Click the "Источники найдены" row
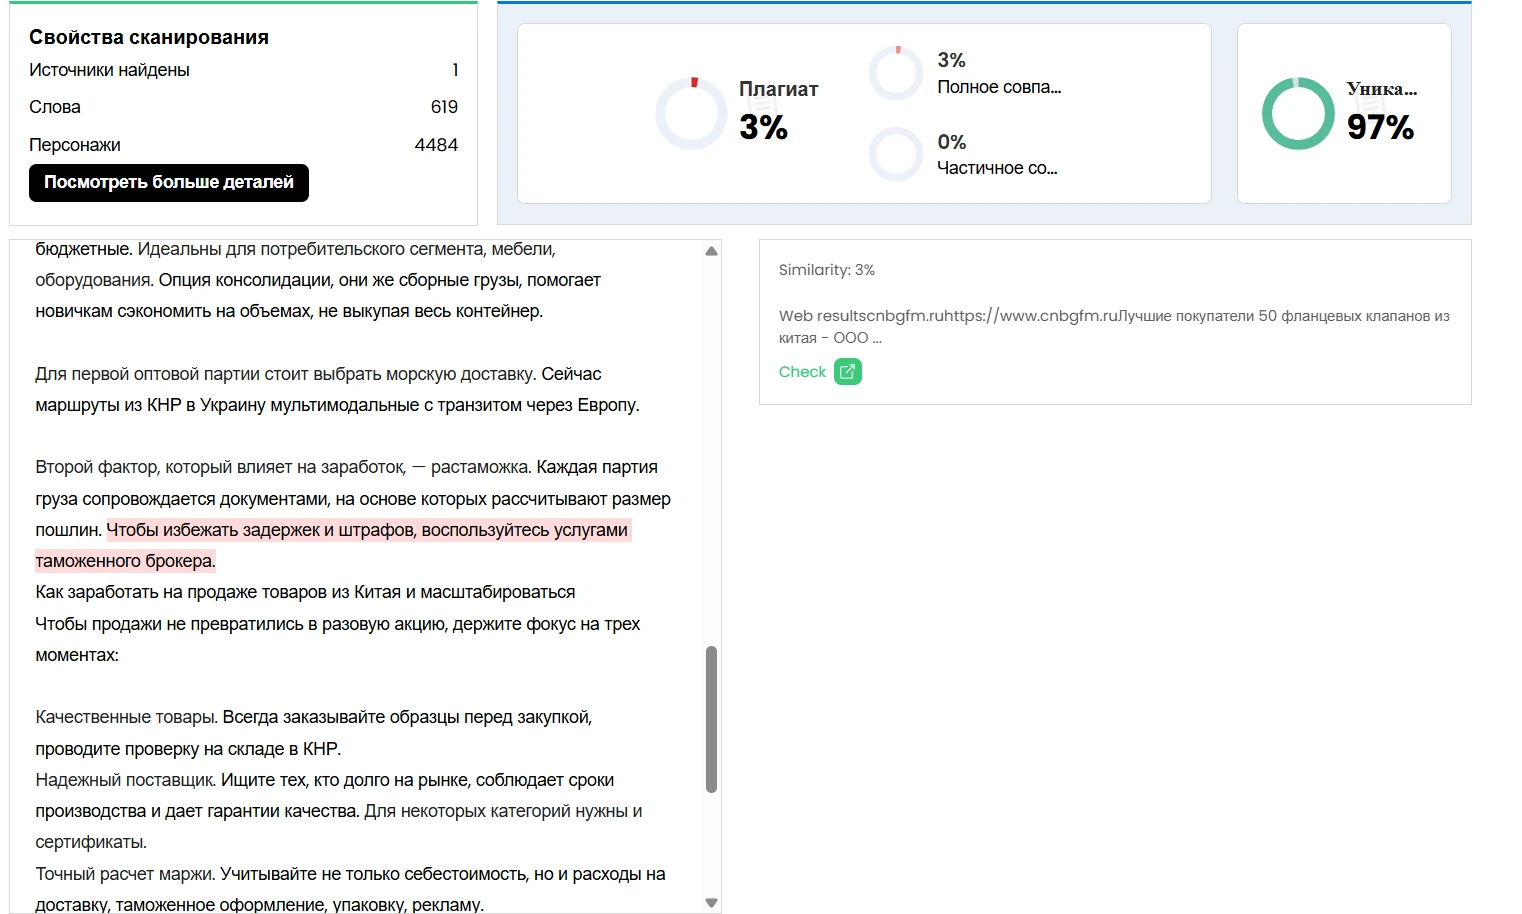Viewport: 1522px width, 914px height. click(x=109, y=70)
